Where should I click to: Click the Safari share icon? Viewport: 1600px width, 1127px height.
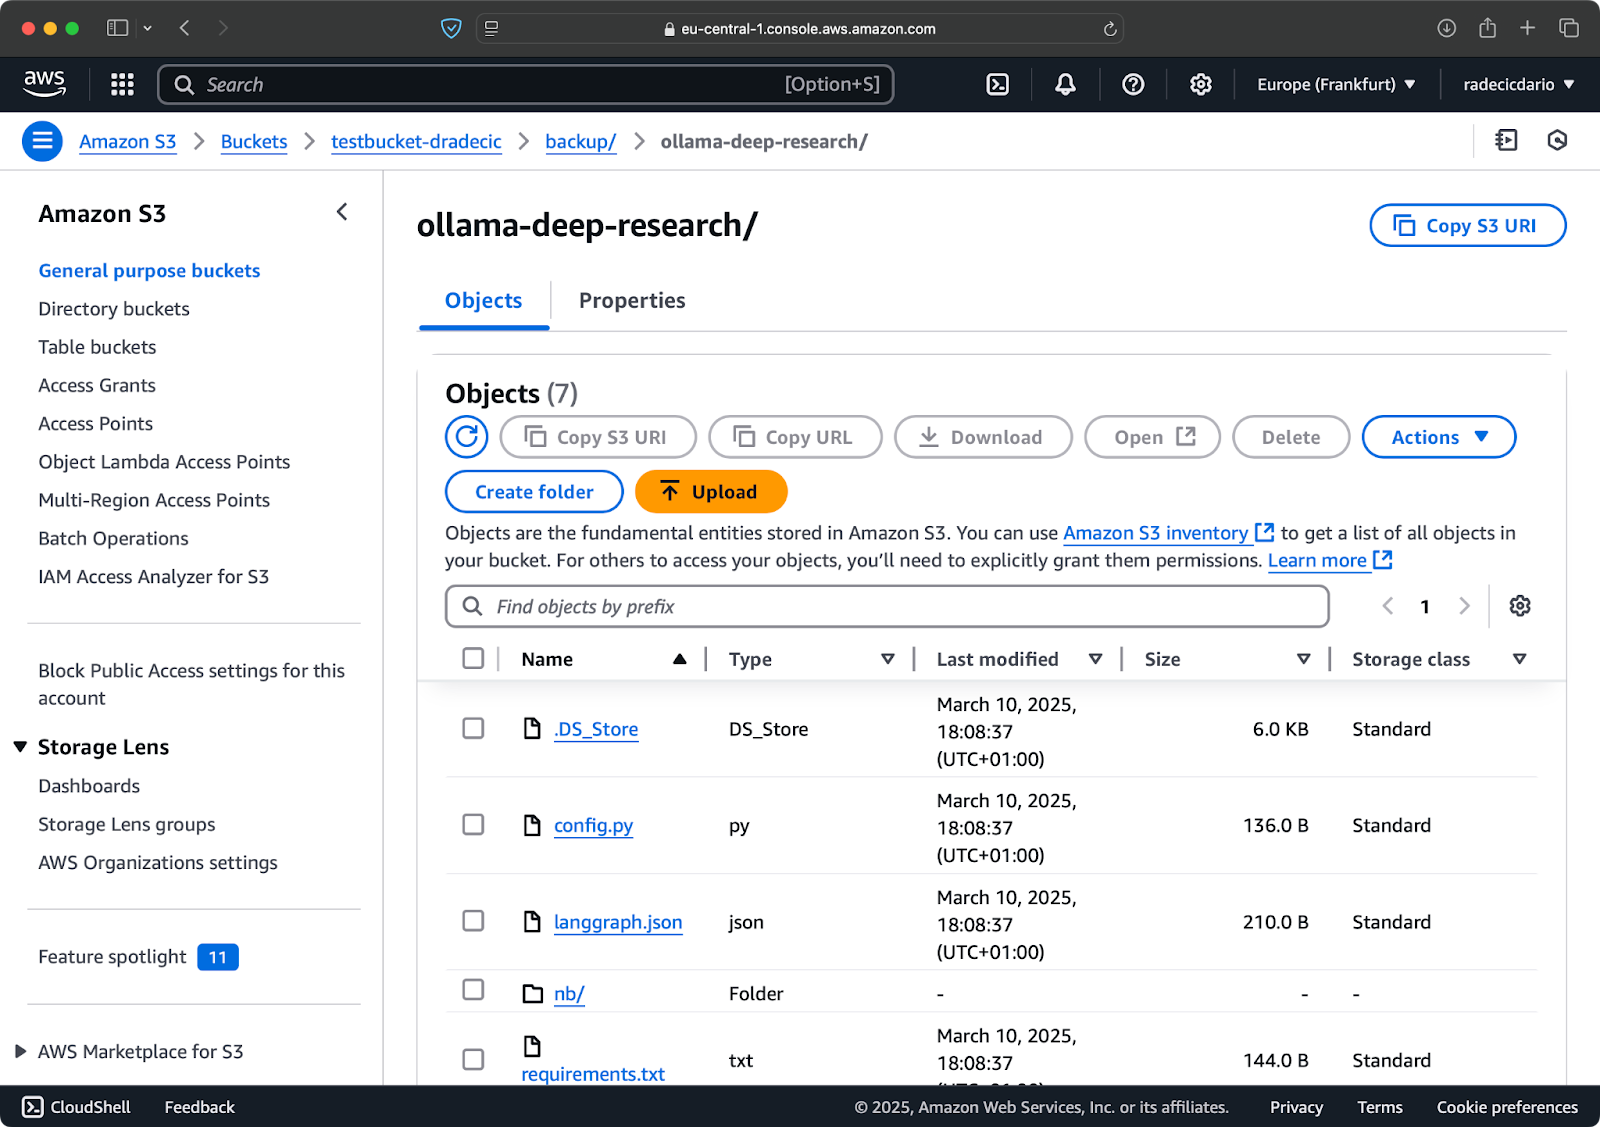(x=1487, y=28)
